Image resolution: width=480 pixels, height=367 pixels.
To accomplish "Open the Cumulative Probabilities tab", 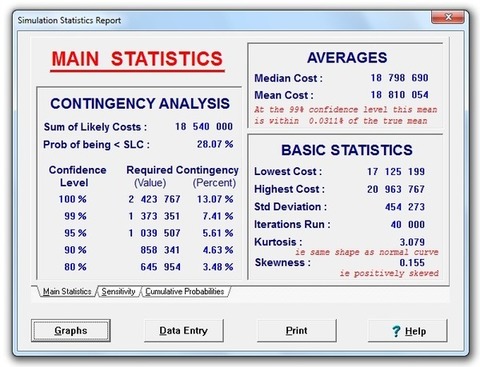I will pyautogui.click(x=185, y=291).
